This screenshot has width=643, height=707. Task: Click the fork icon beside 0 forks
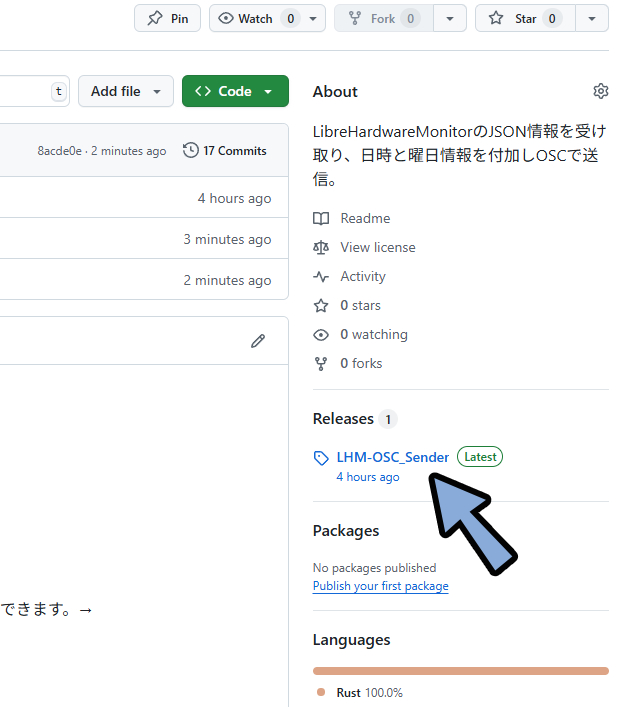pyautogui.click(x=321, y=363)
